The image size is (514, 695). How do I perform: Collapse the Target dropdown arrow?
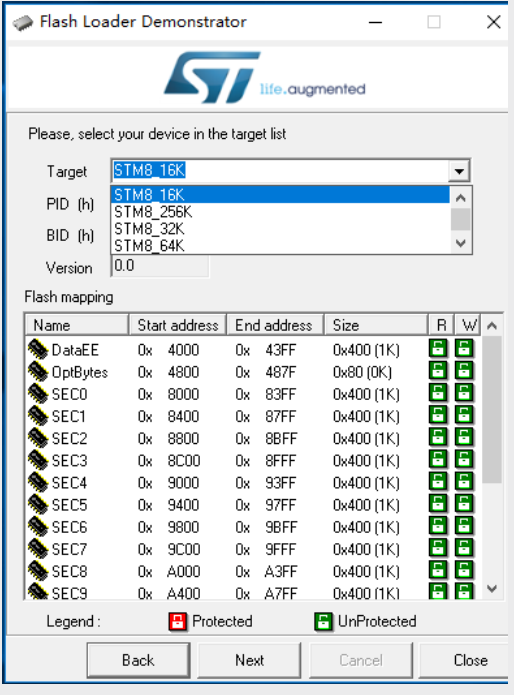(x=459, y=171)
